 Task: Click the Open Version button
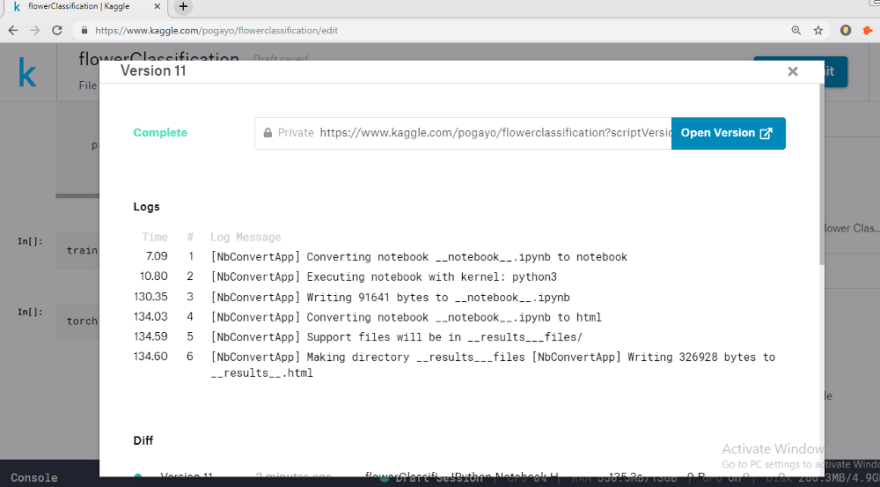tap(728, 133)
